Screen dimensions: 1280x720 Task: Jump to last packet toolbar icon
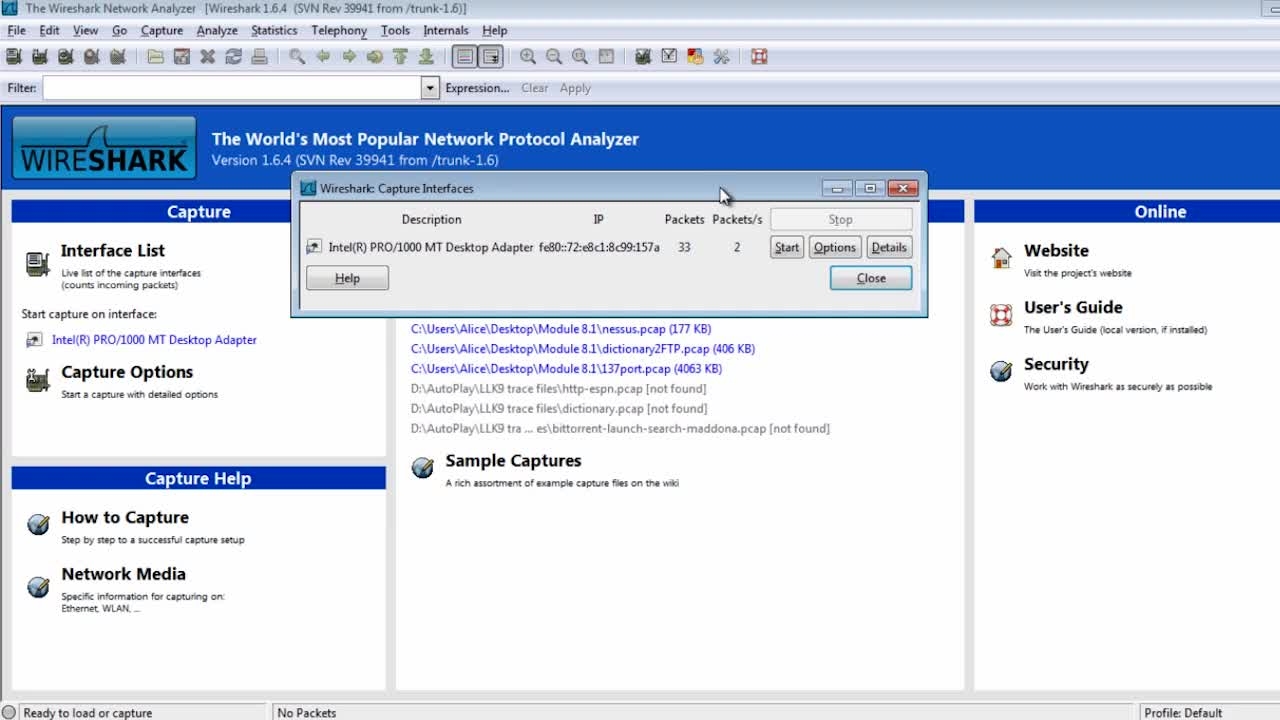pyautogui.click(x=427, y=57)
